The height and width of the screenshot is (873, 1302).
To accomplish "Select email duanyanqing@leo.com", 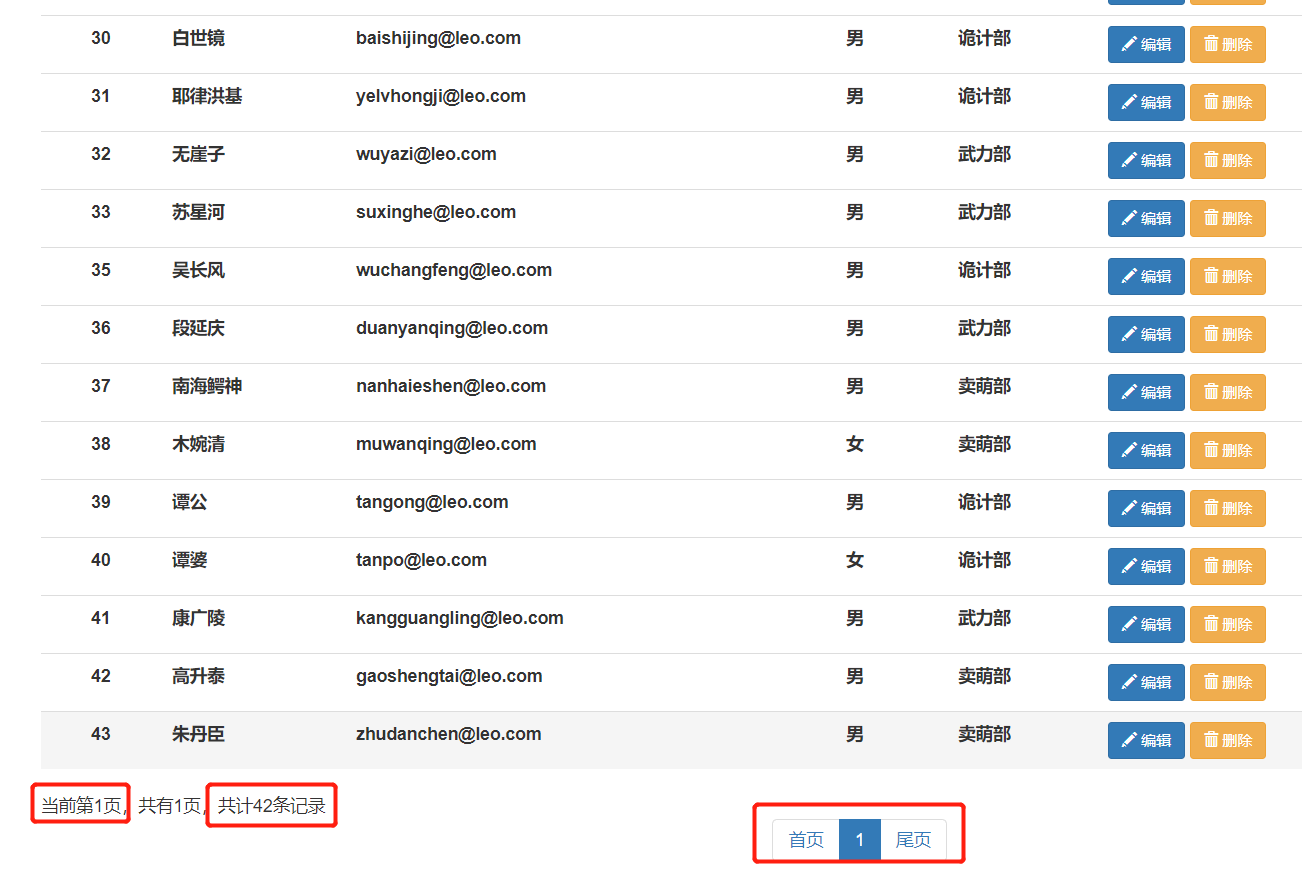I will coord(452,328).
